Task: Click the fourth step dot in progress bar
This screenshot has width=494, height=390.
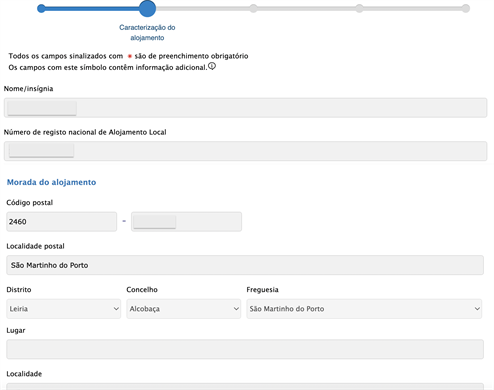Action: (x=359, y=9)
